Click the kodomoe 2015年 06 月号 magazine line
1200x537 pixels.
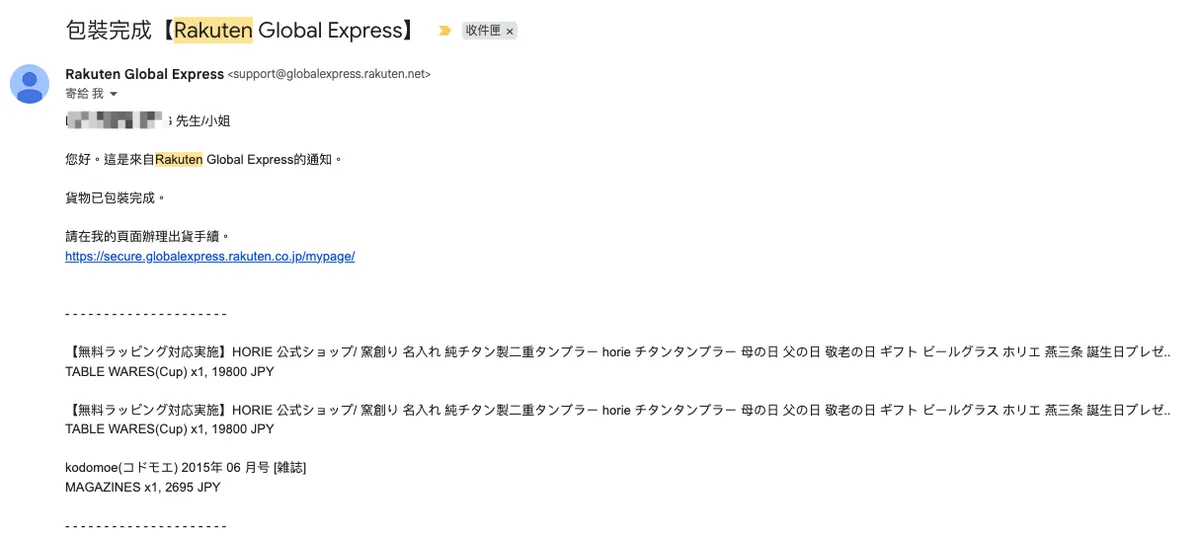pyautogui.click(x=185, y=468)
